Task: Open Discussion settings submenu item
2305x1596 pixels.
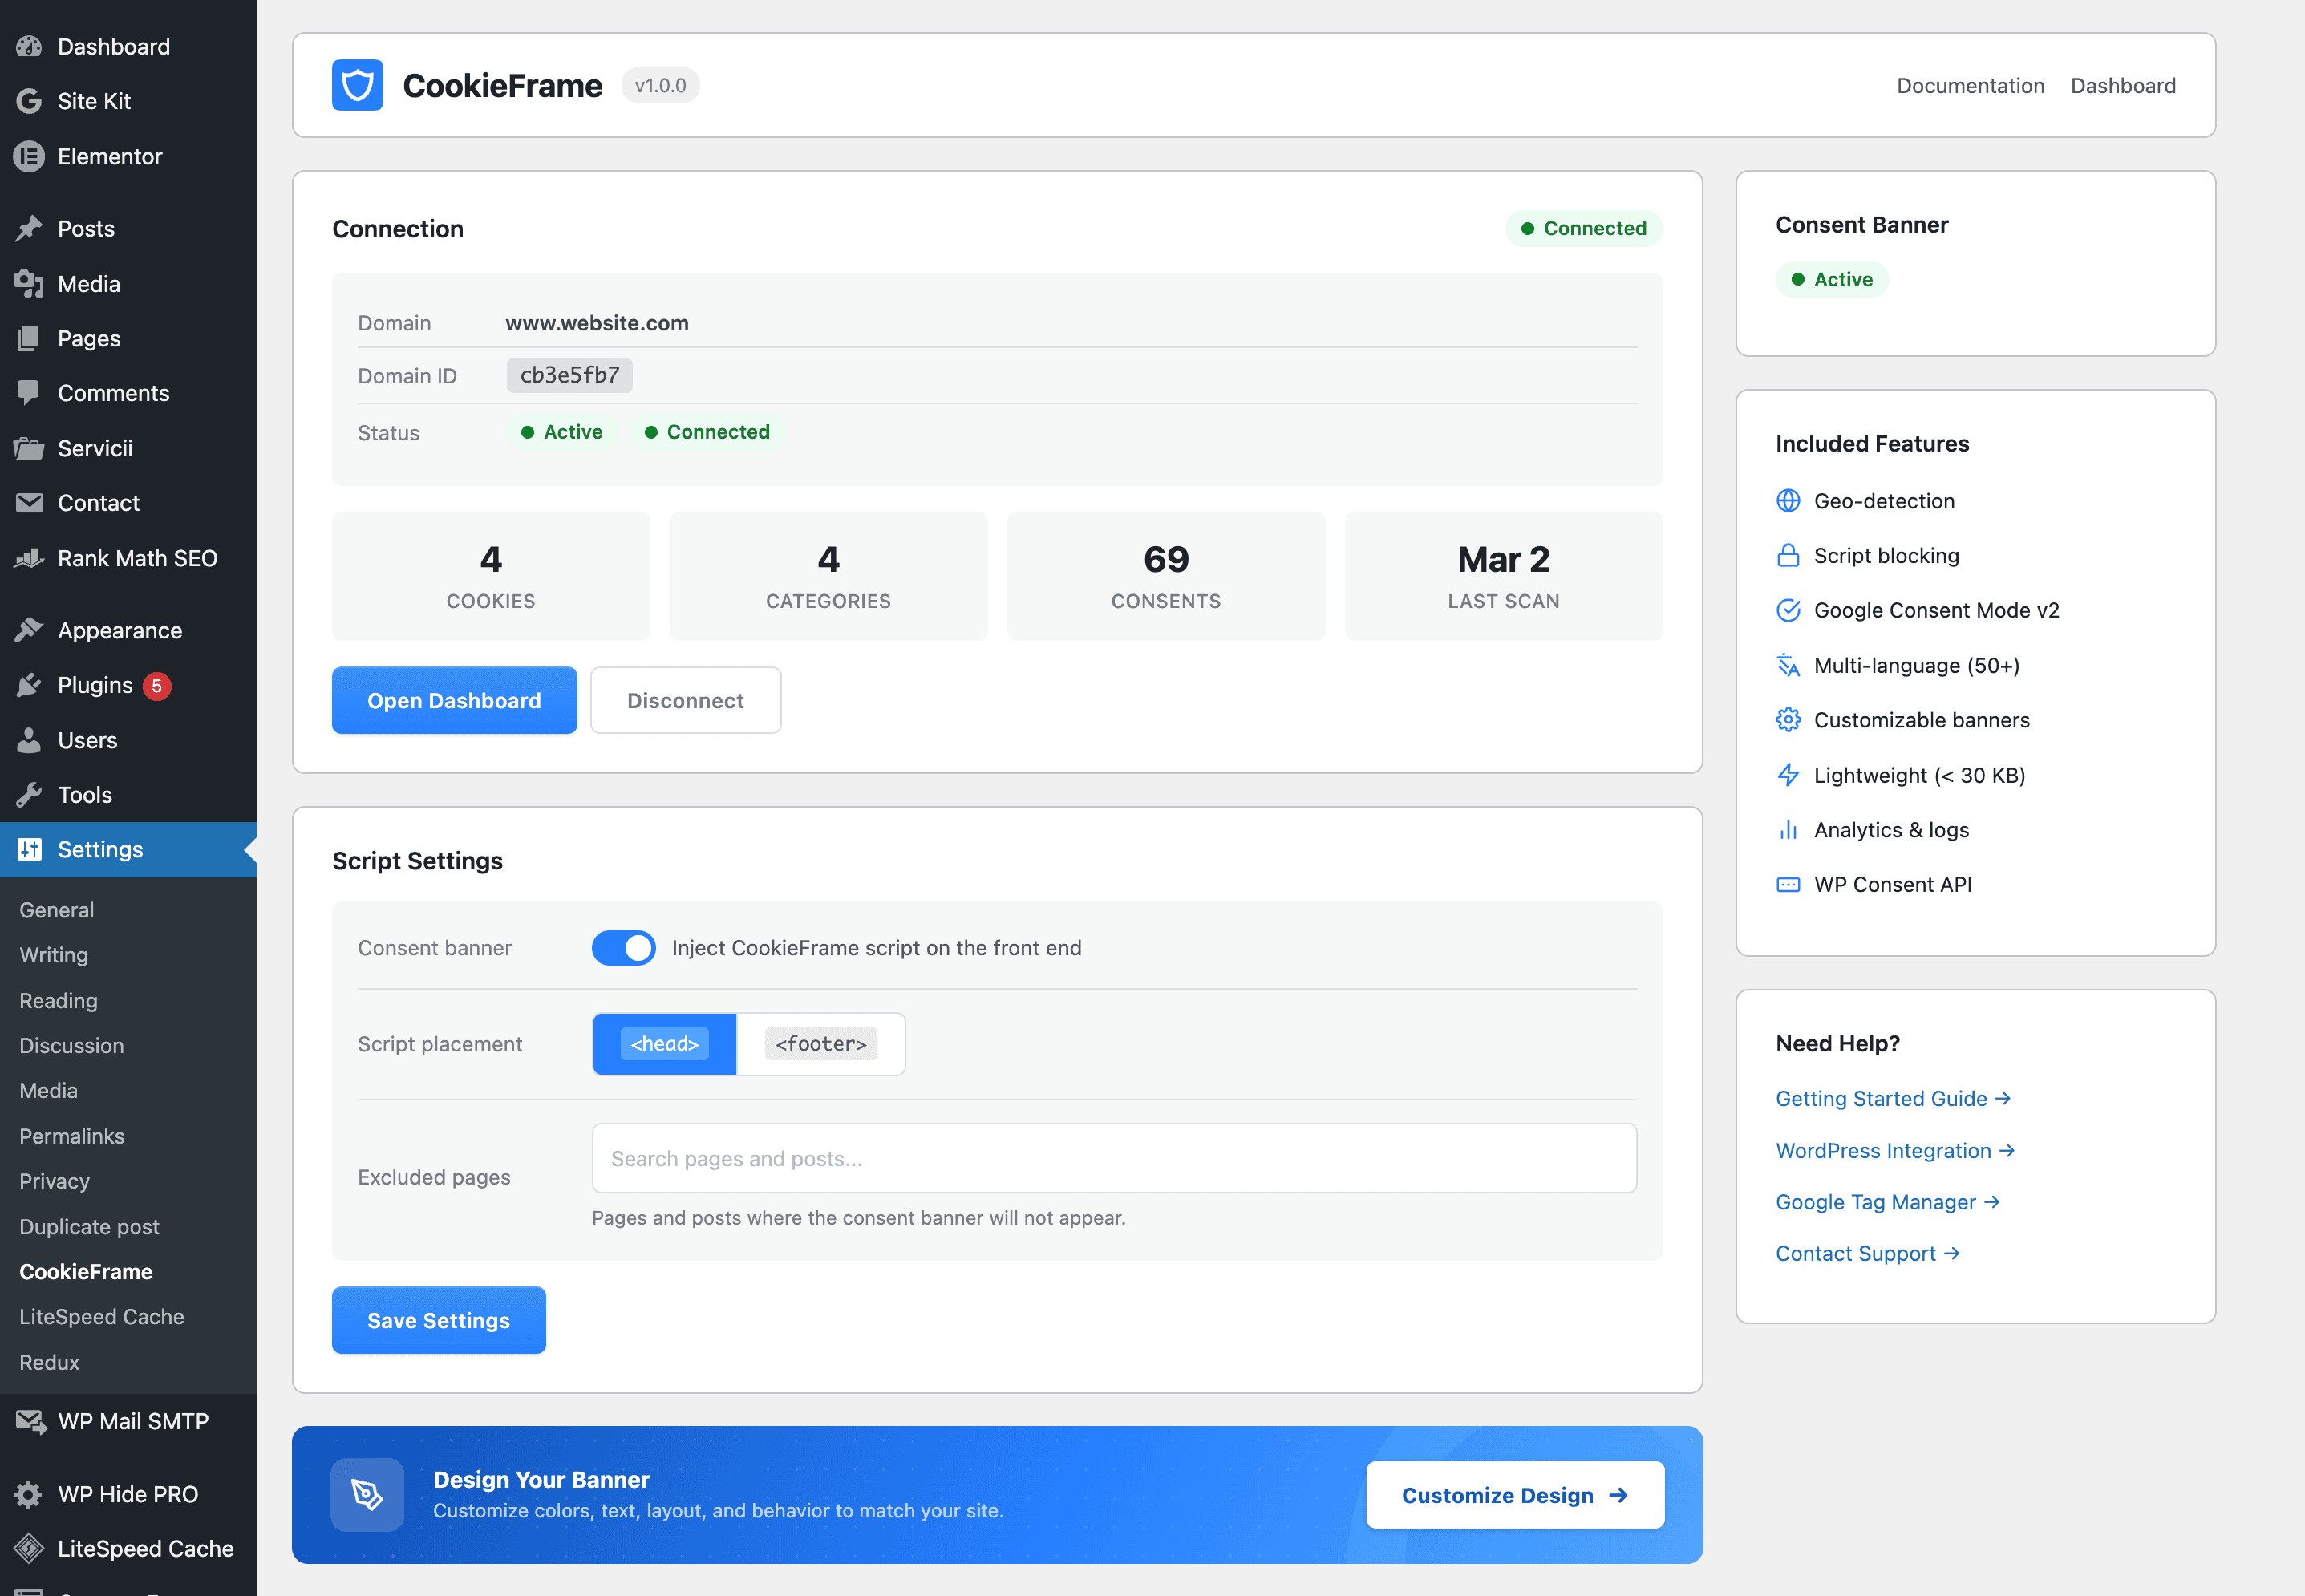Action: (x=72, y=1045)
